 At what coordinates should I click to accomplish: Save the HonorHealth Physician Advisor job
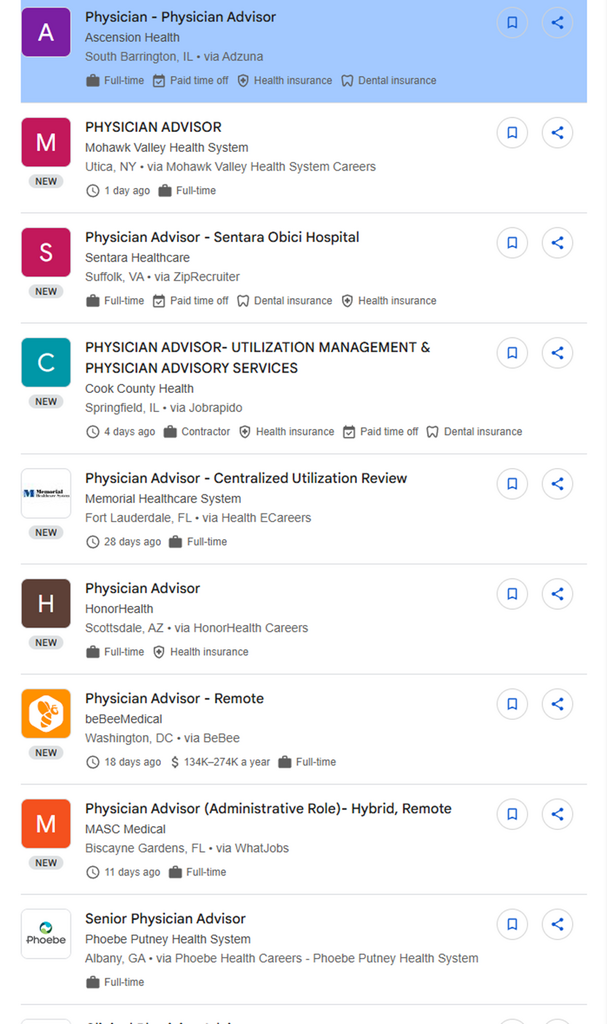512,594
